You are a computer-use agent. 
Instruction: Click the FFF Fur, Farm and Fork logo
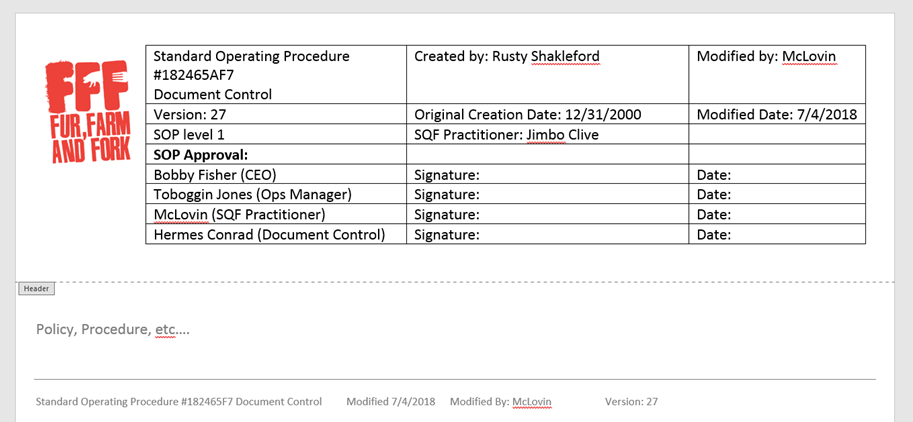pyautogui.click(x=87, y=111)
